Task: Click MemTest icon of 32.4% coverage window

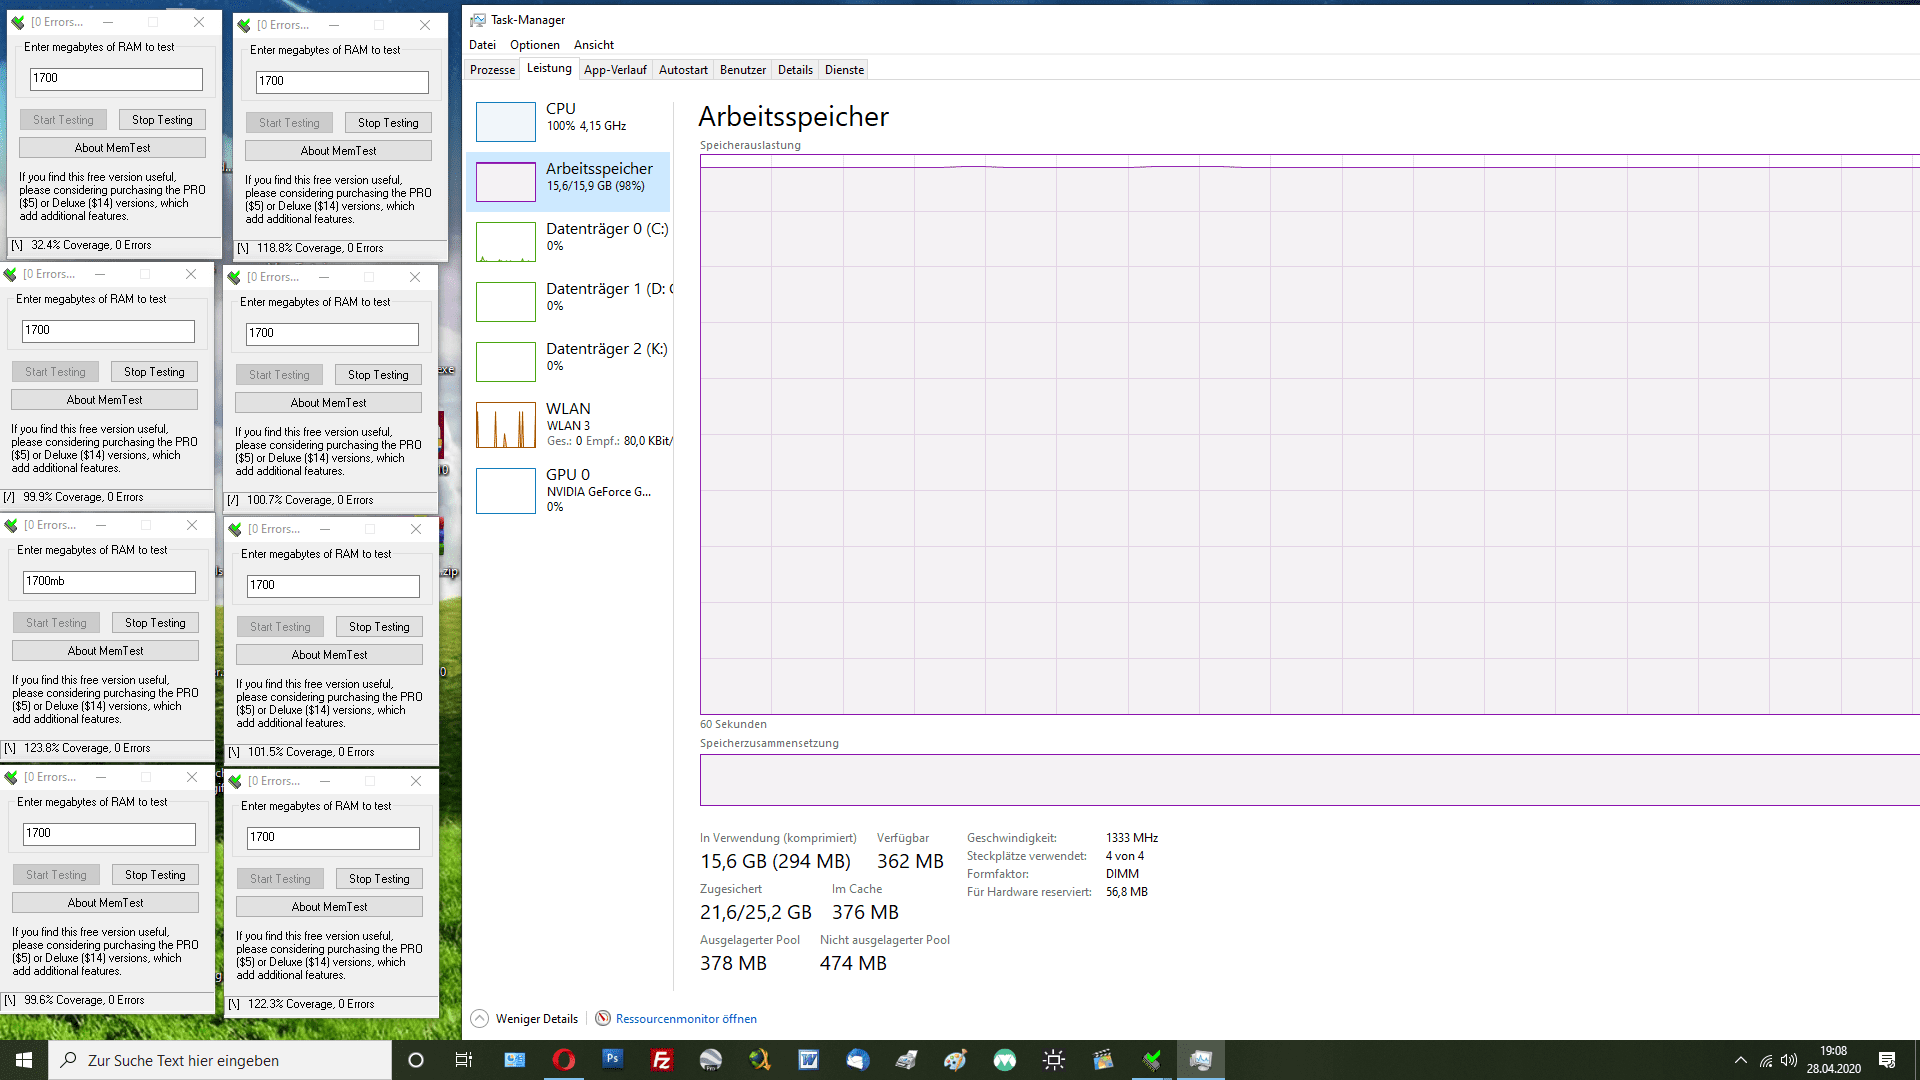Action: (18, 22)
